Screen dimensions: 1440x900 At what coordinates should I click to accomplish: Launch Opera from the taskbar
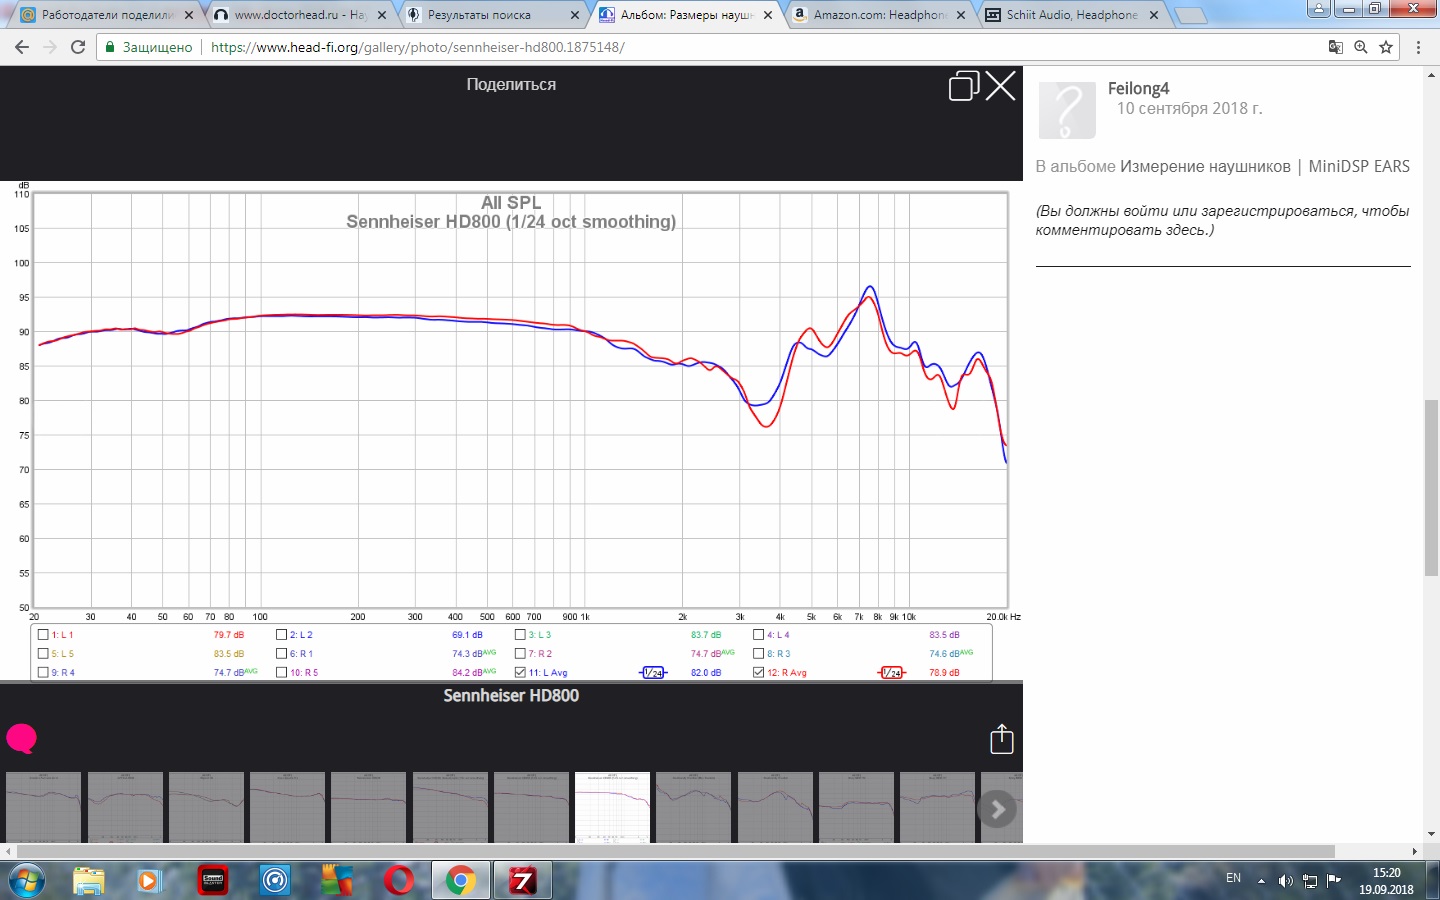(x=399, y=881)
